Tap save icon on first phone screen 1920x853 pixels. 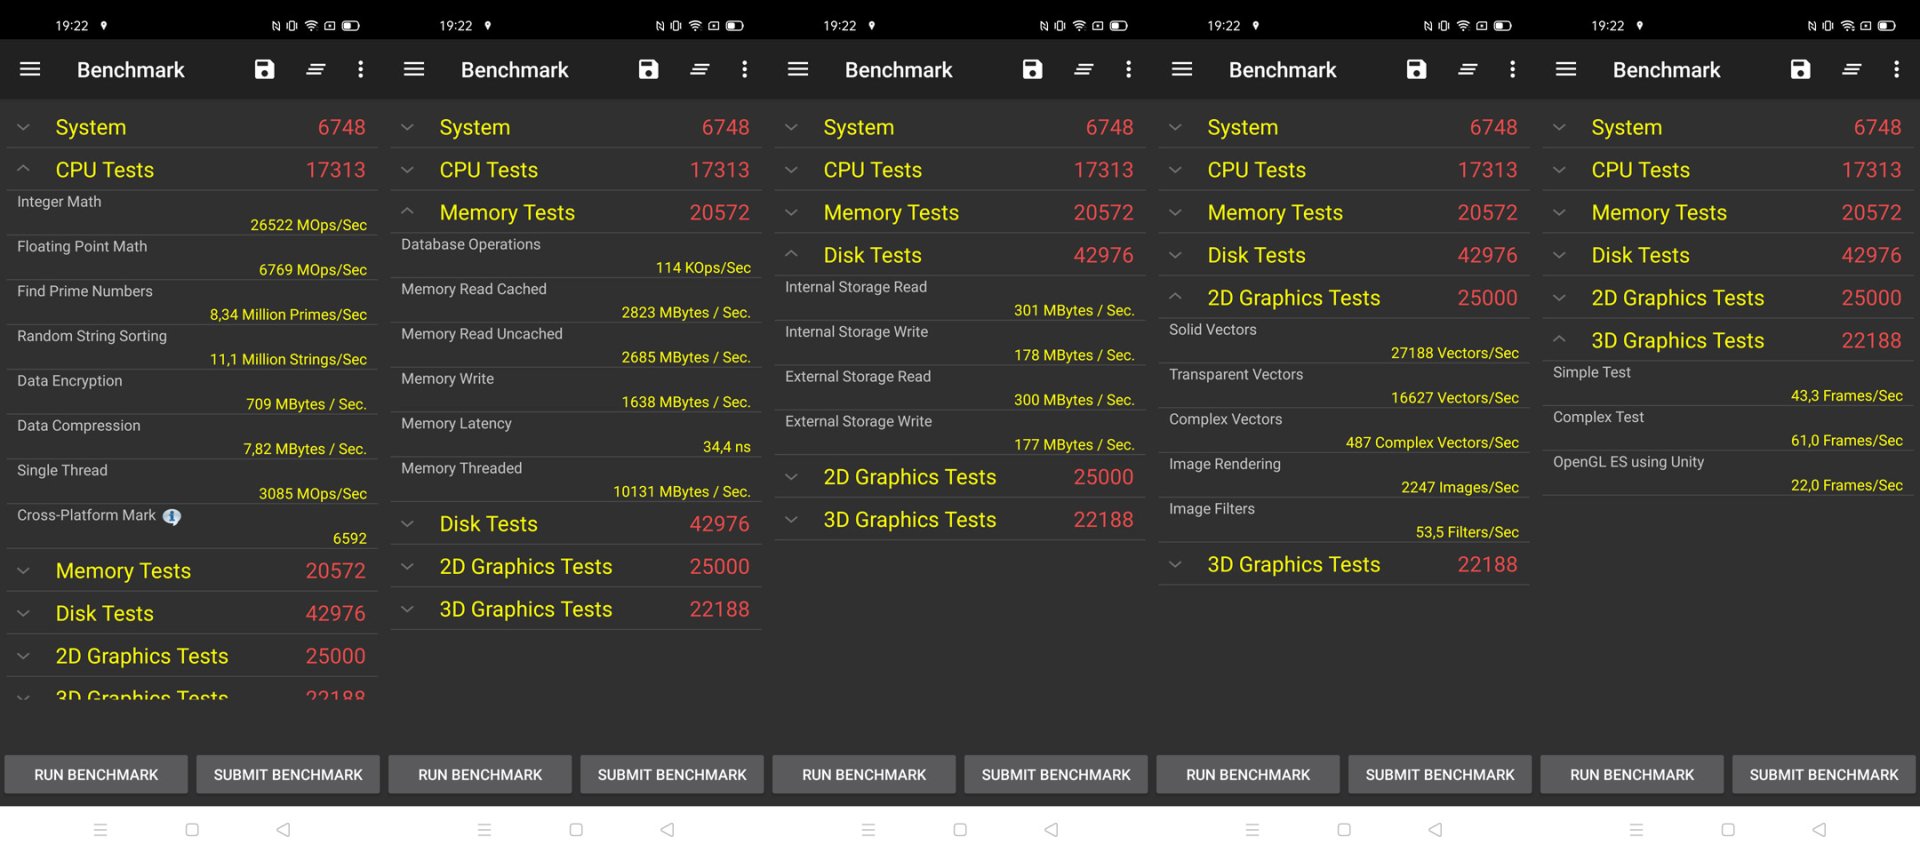click(264, 69)
